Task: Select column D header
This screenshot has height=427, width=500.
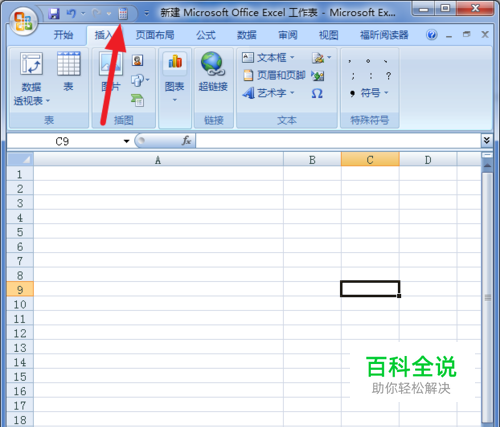Action: click(428, 160)
